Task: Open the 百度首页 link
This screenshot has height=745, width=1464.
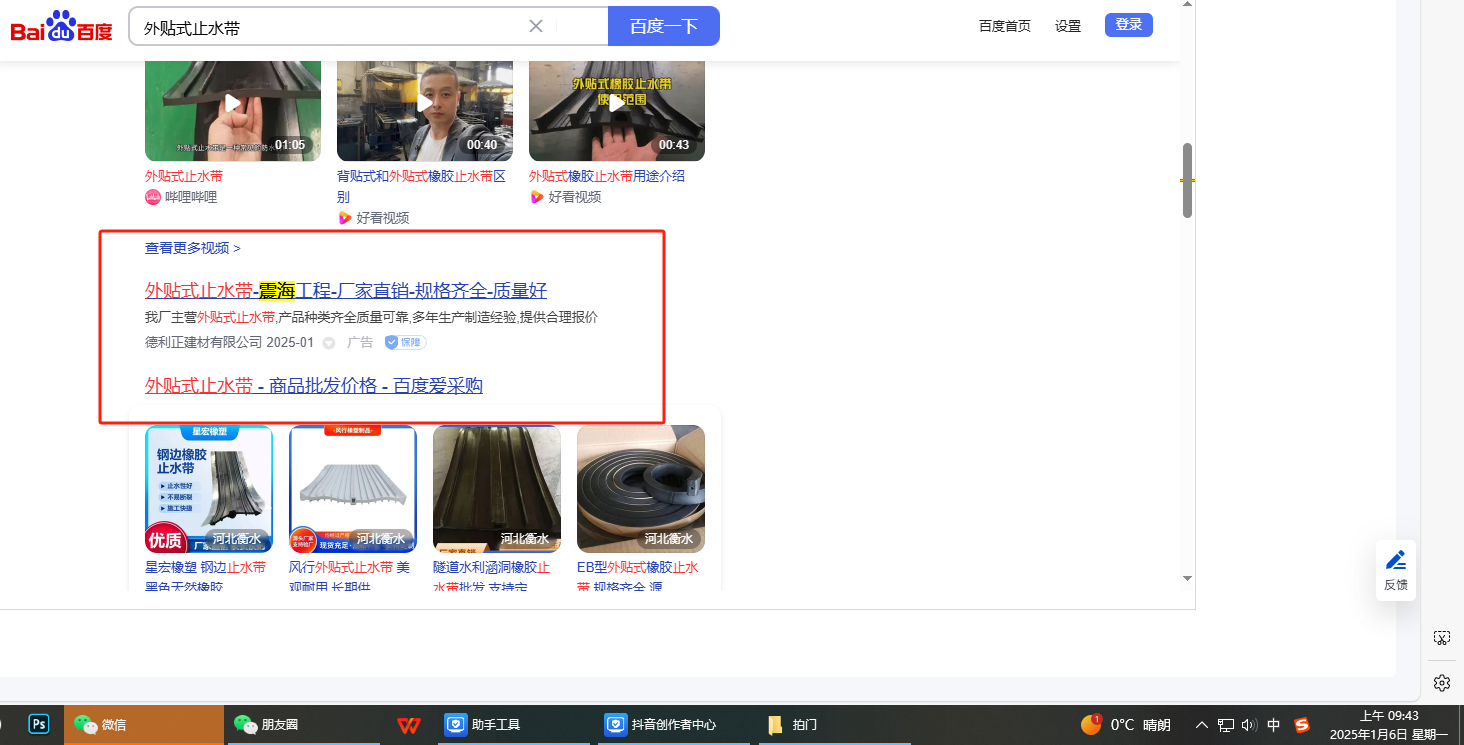Action: 1005,26
